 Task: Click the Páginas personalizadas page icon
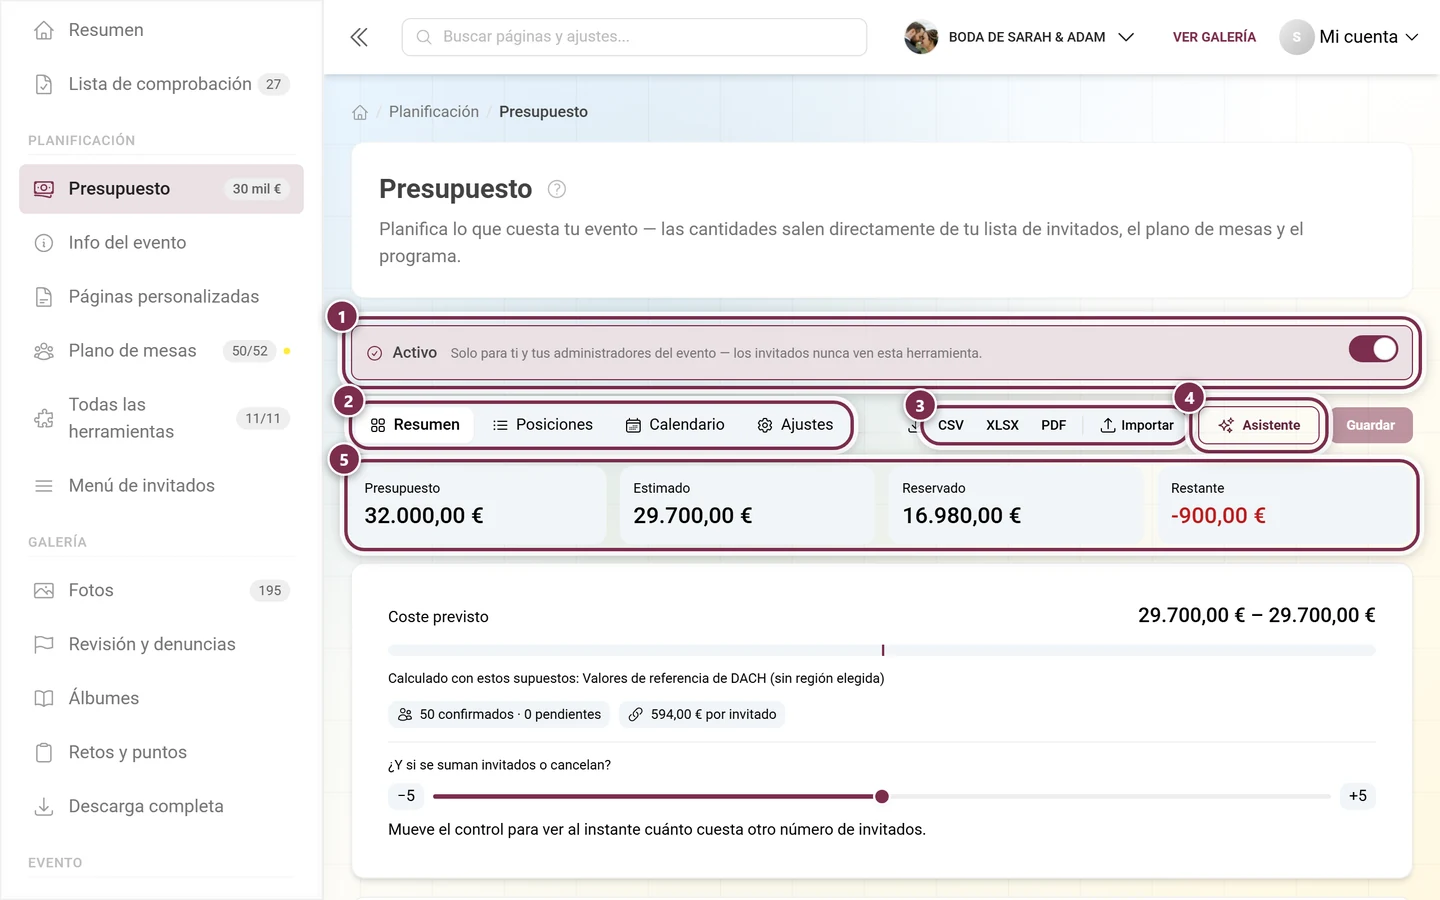pyautogui.click(x=44, y=297)
